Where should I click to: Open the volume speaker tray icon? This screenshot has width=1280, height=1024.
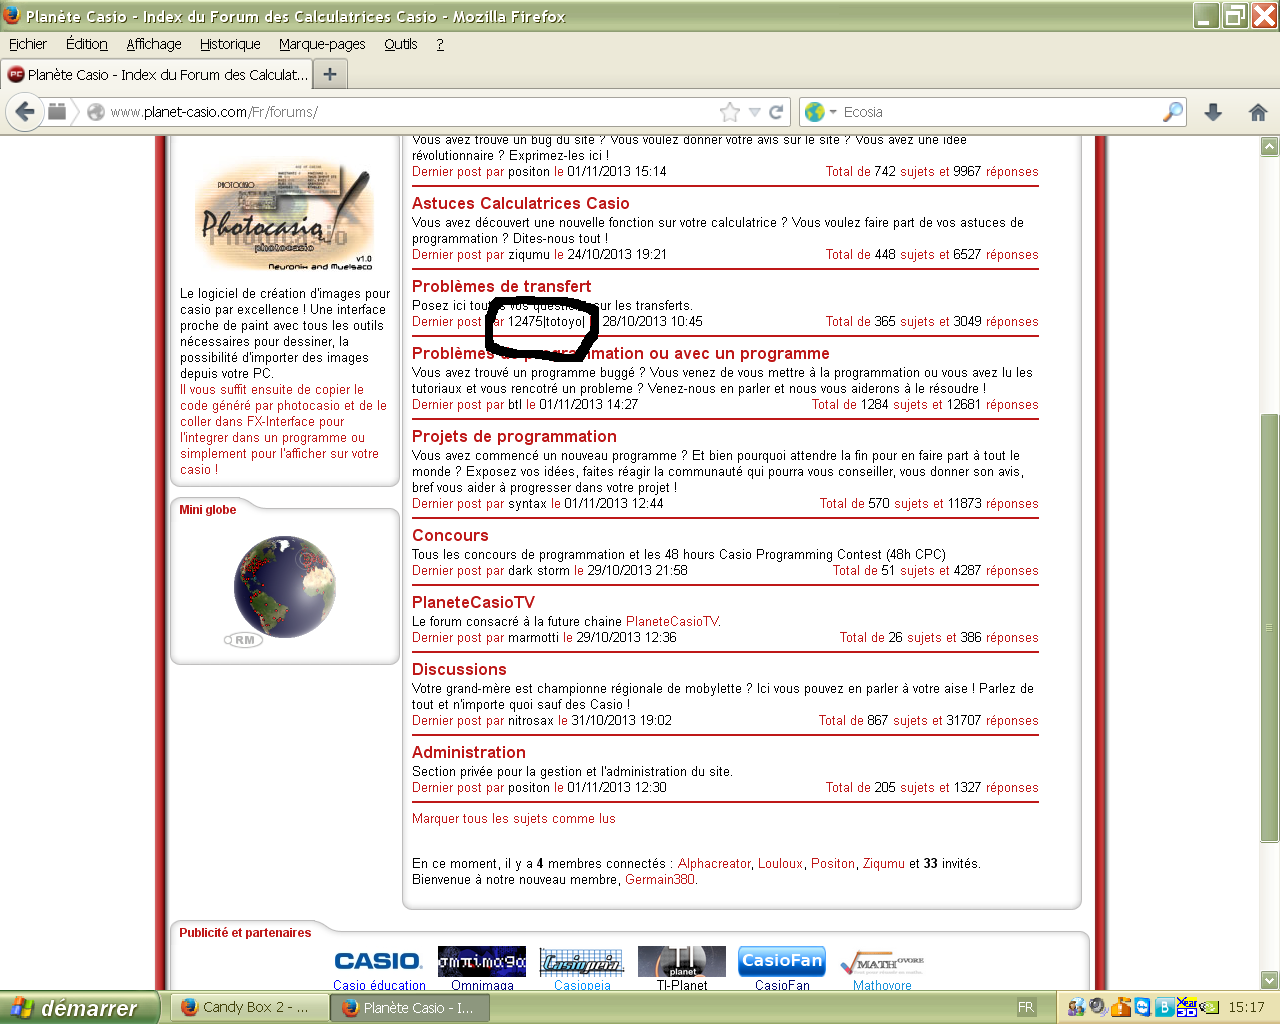pos(1098,1007)
